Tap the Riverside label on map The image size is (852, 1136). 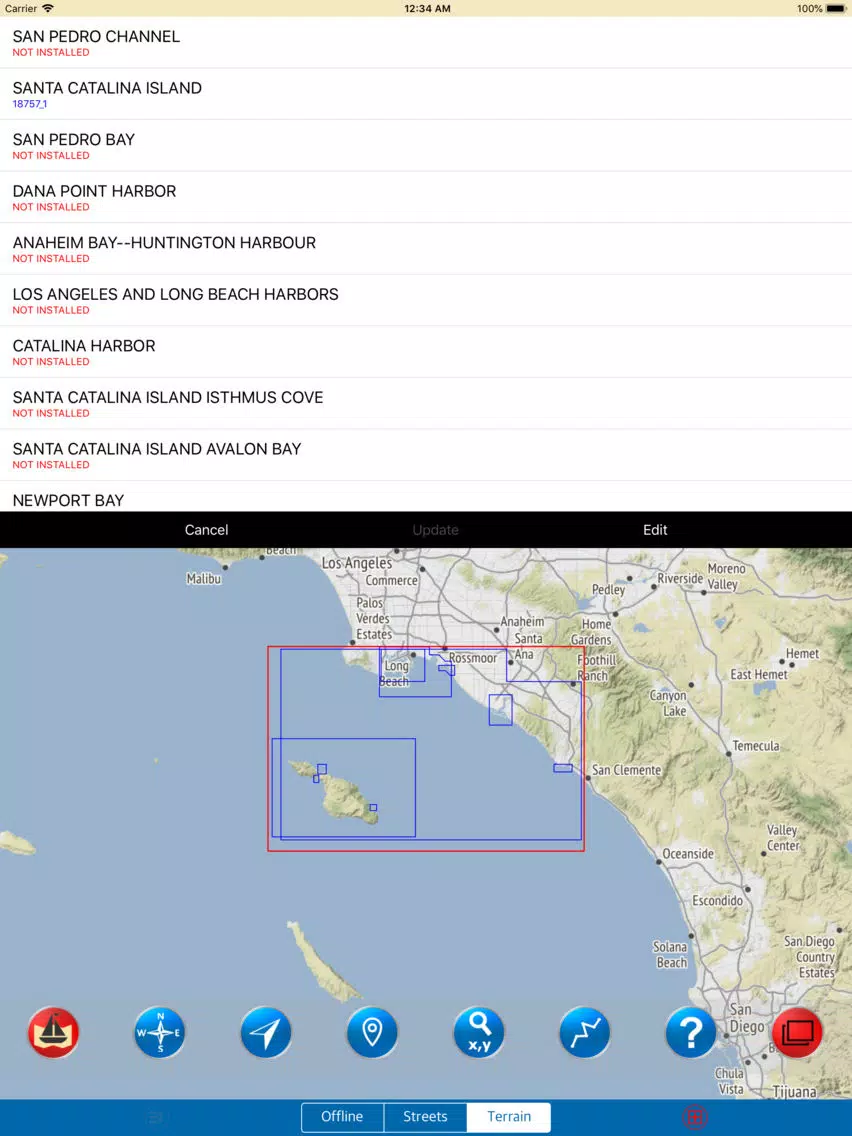coord(680,578)
